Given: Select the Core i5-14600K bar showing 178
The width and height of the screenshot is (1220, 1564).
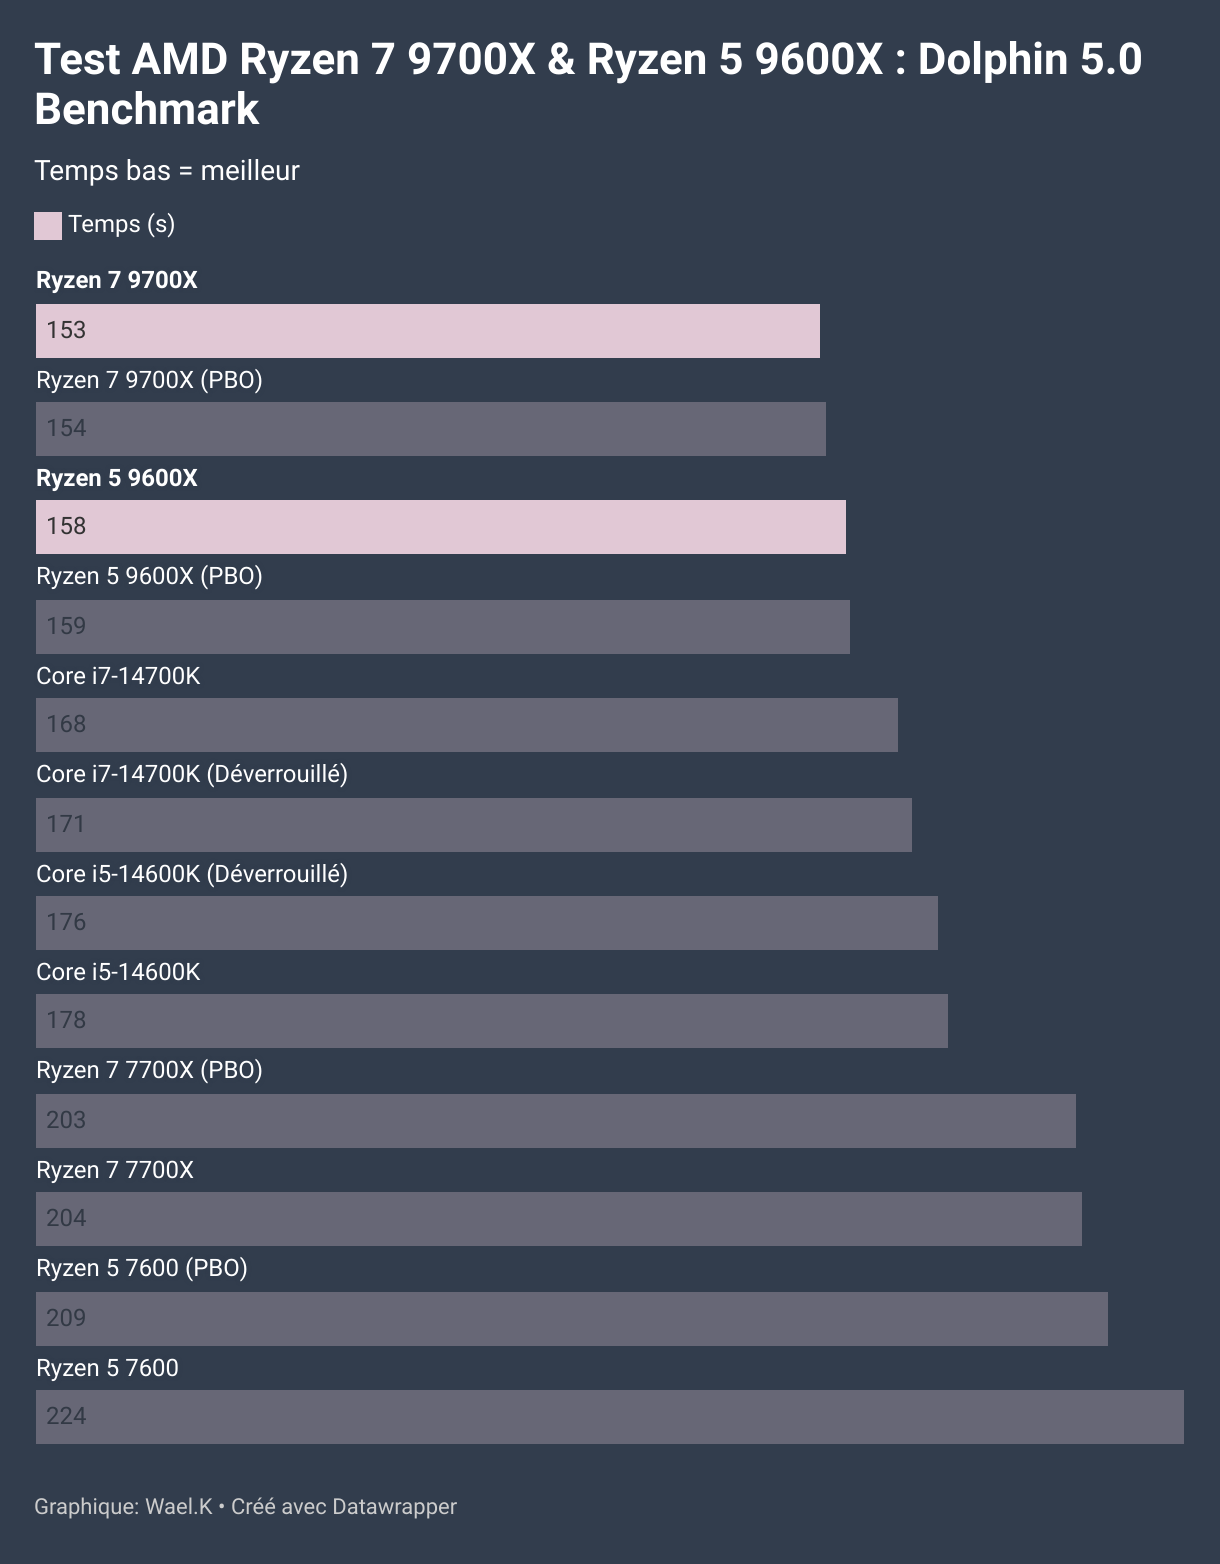Looking at the screenshot, I should pos(492,1021).
